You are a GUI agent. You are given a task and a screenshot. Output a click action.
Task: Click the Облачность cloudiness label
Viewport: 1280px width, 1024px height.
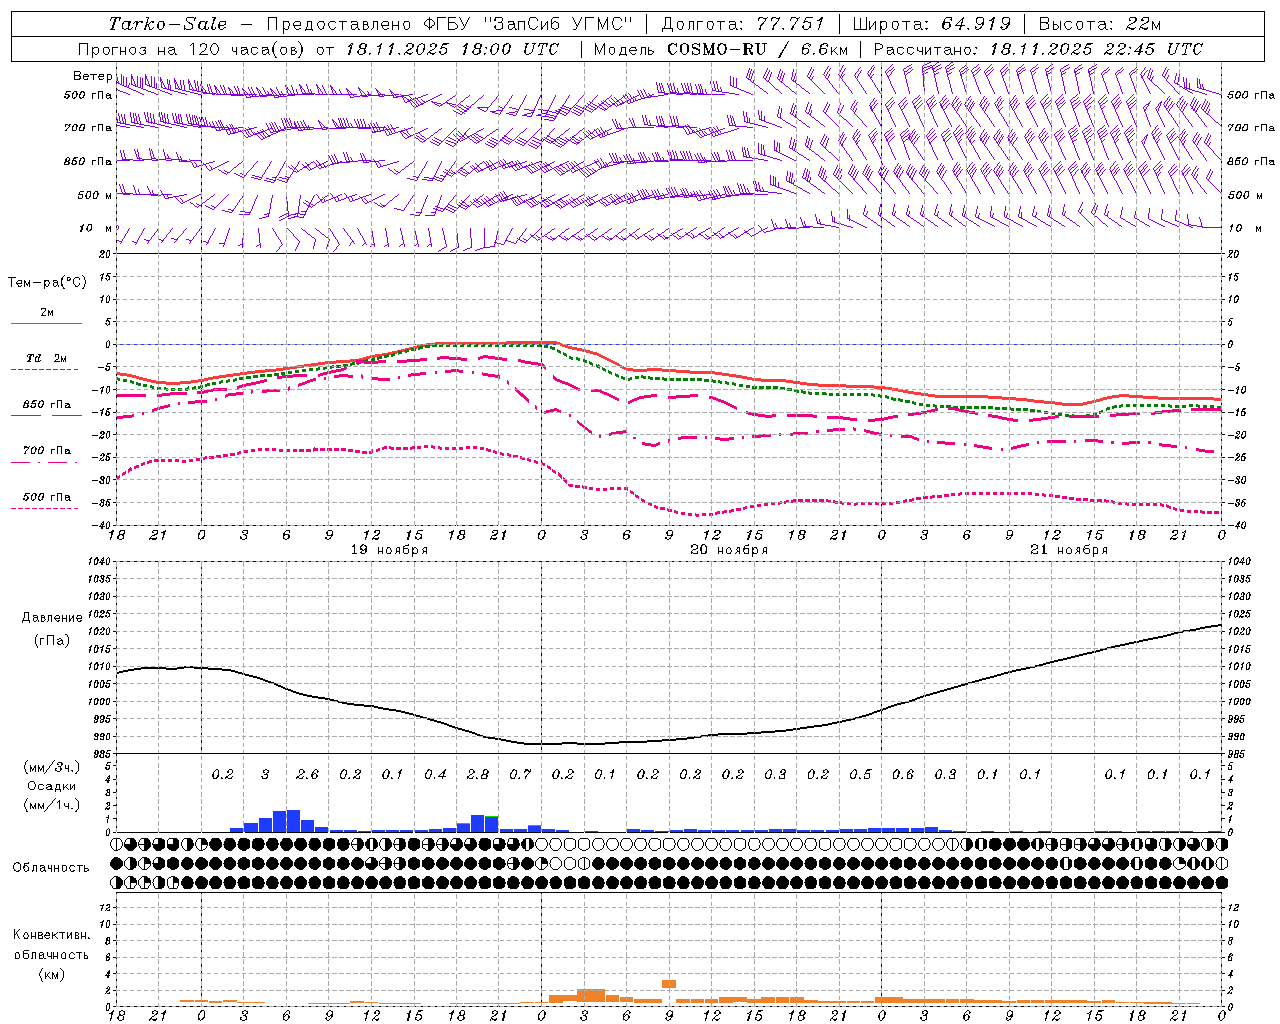tap(51, 868)
